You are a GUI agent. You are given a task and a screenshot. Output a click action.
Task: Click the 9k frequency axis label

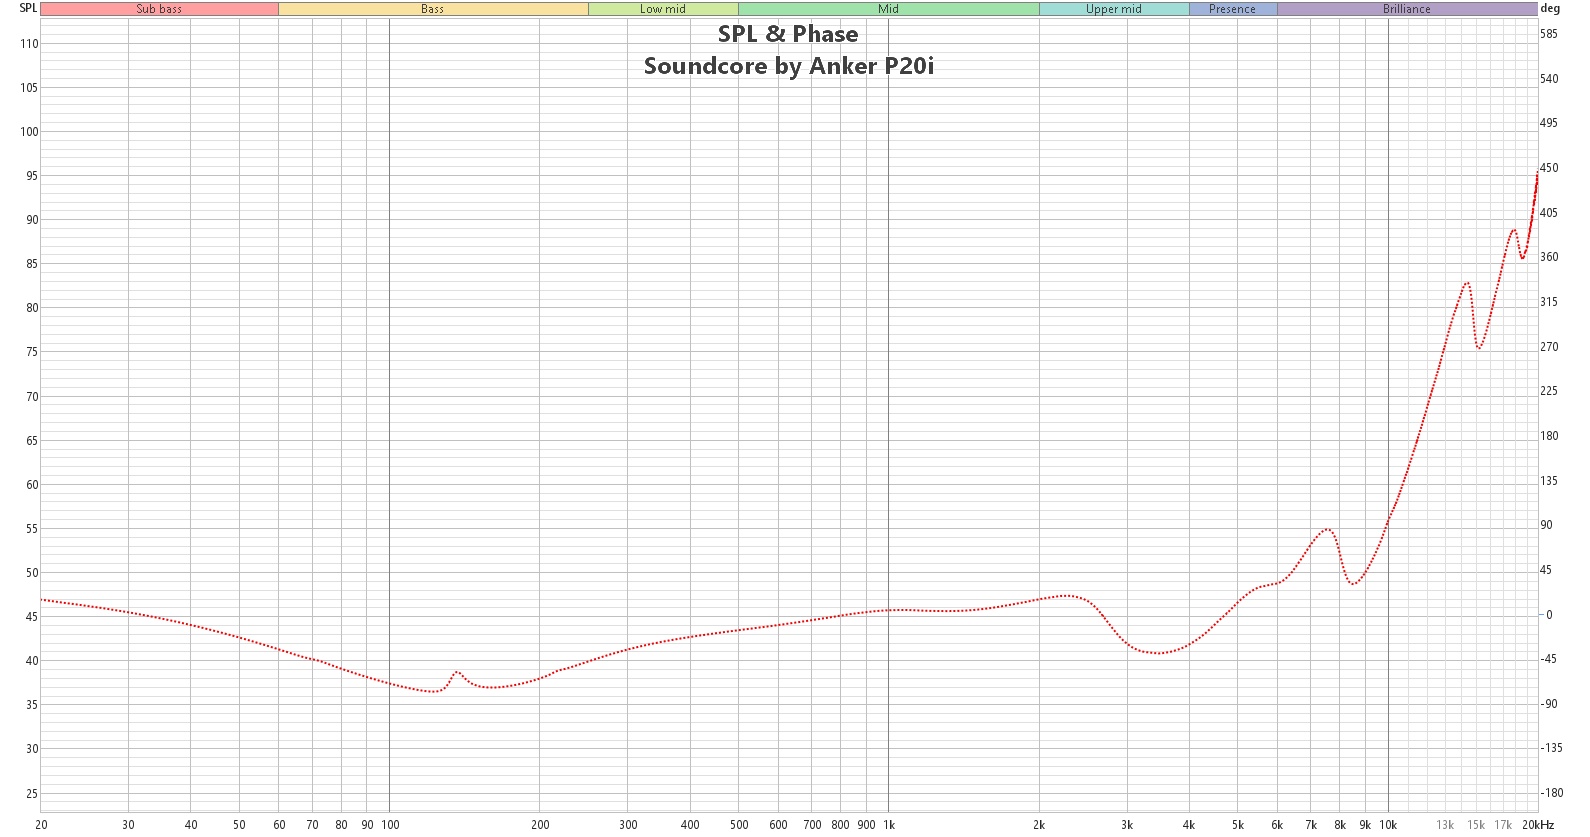click(x=1365, y=825)
